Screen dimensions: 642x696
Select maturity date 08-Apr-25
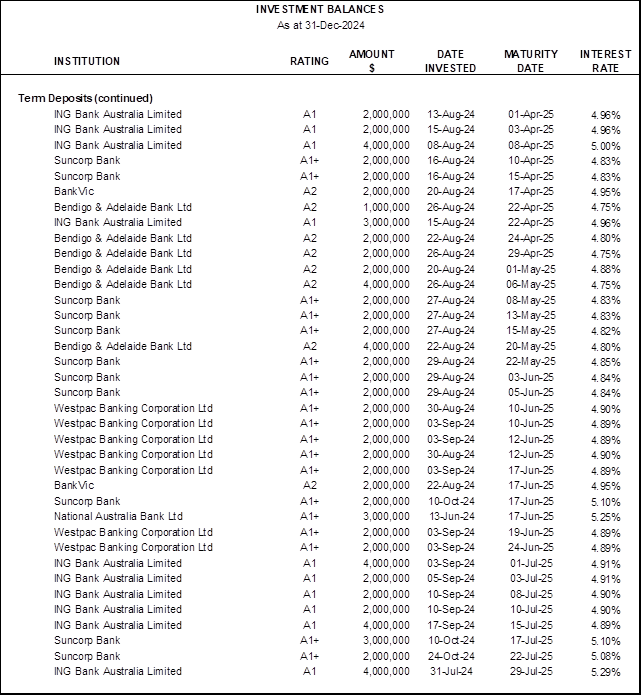[531, 146]
